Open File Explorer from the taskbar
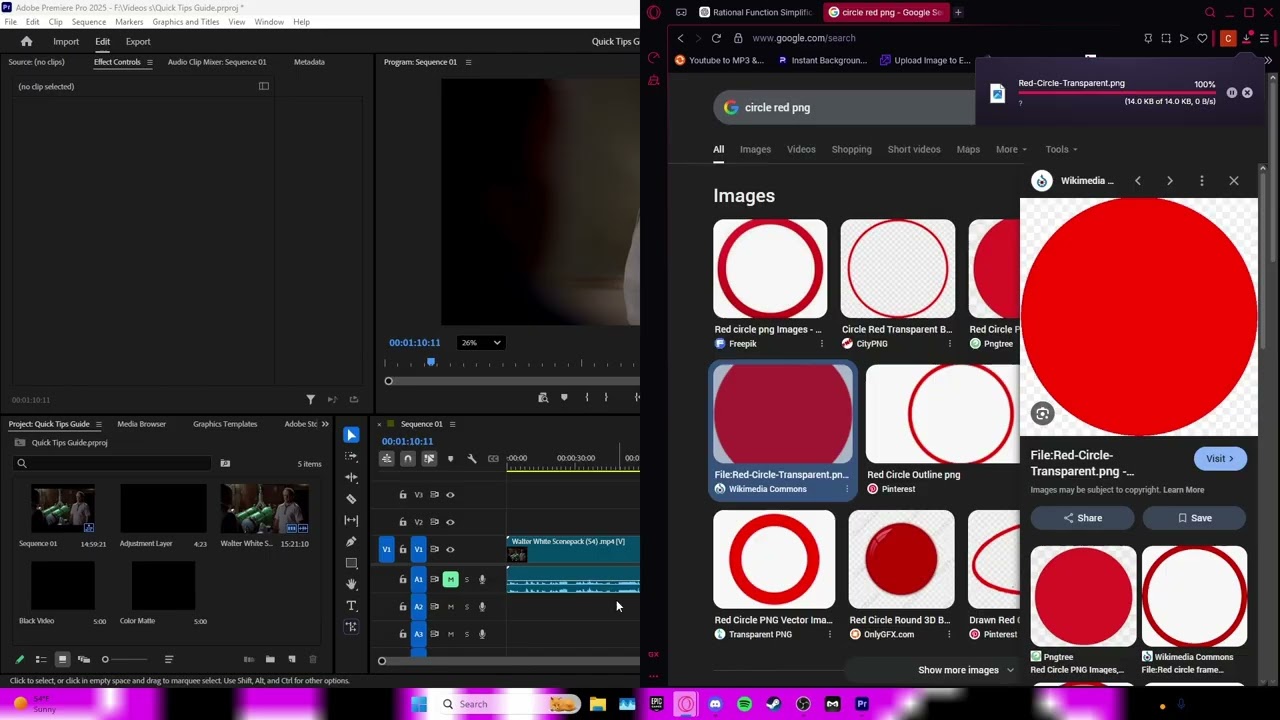The width and height of the screenshot is (1280, 720). pyautogui.click(x=598, y=704)
